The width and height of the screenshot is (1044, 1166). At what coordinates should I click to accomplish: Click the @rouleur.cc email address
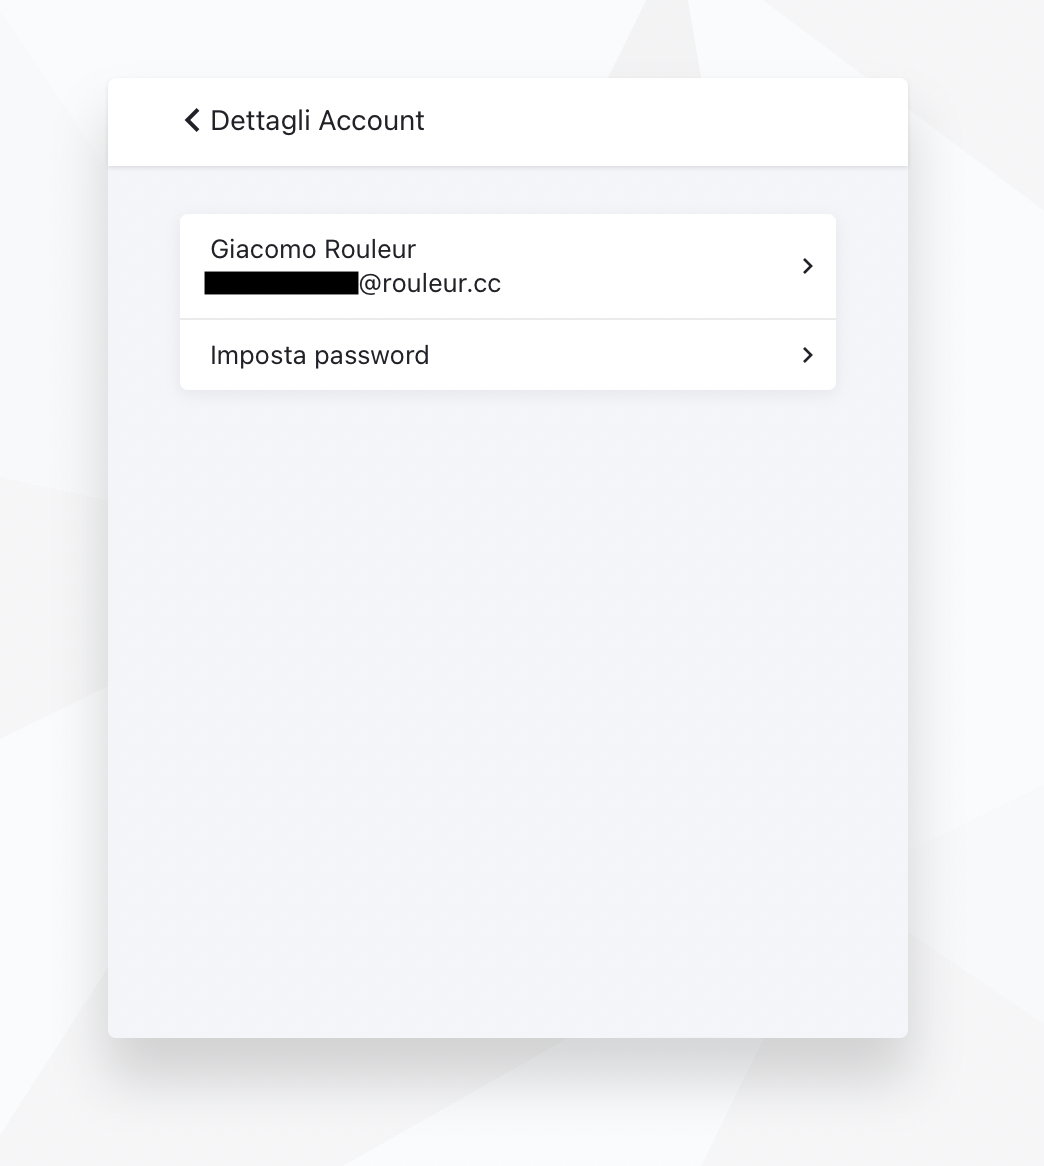click(x=352, y=283)
